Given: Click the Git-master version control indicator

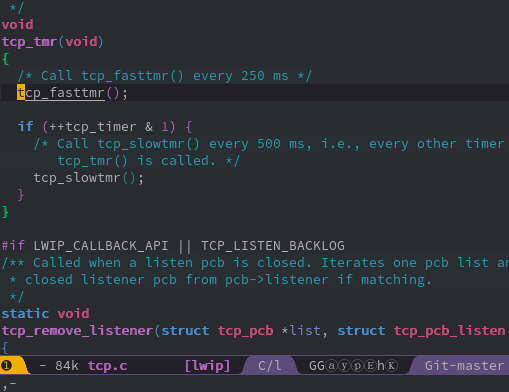Looking at the screenshot, I should [x=464, y=366].
